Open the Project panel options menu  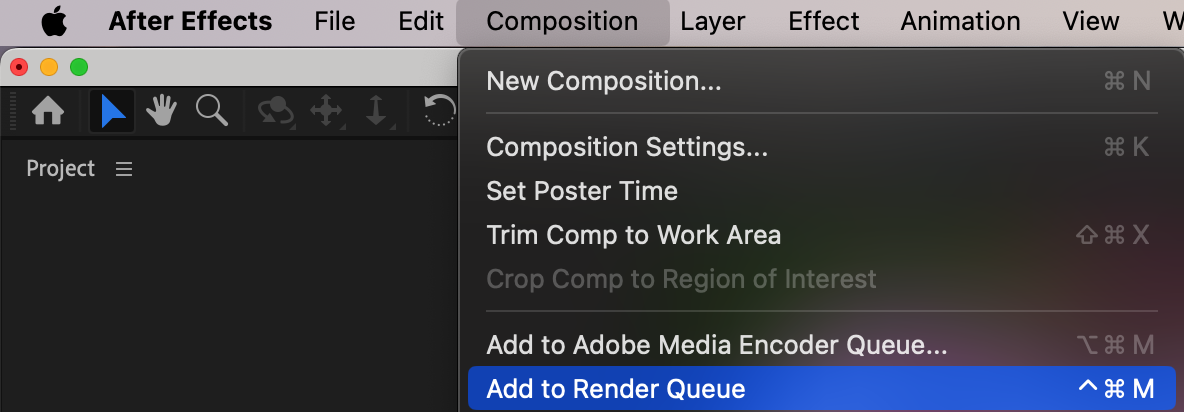tap(124, 170)
